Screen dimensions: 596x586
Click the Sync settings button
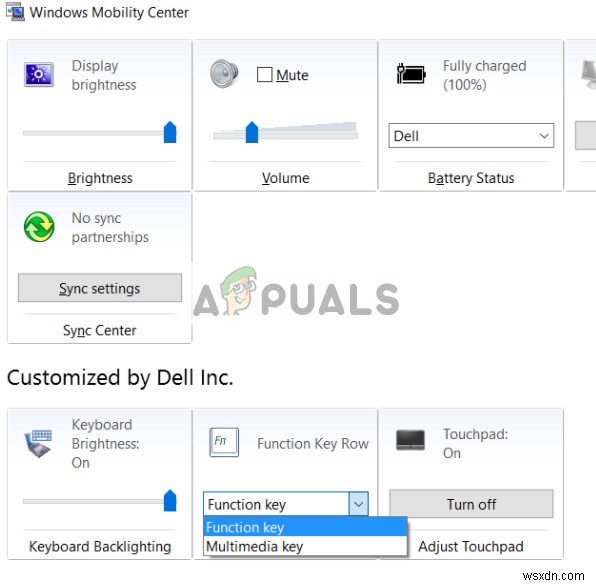tap(100, 288)
